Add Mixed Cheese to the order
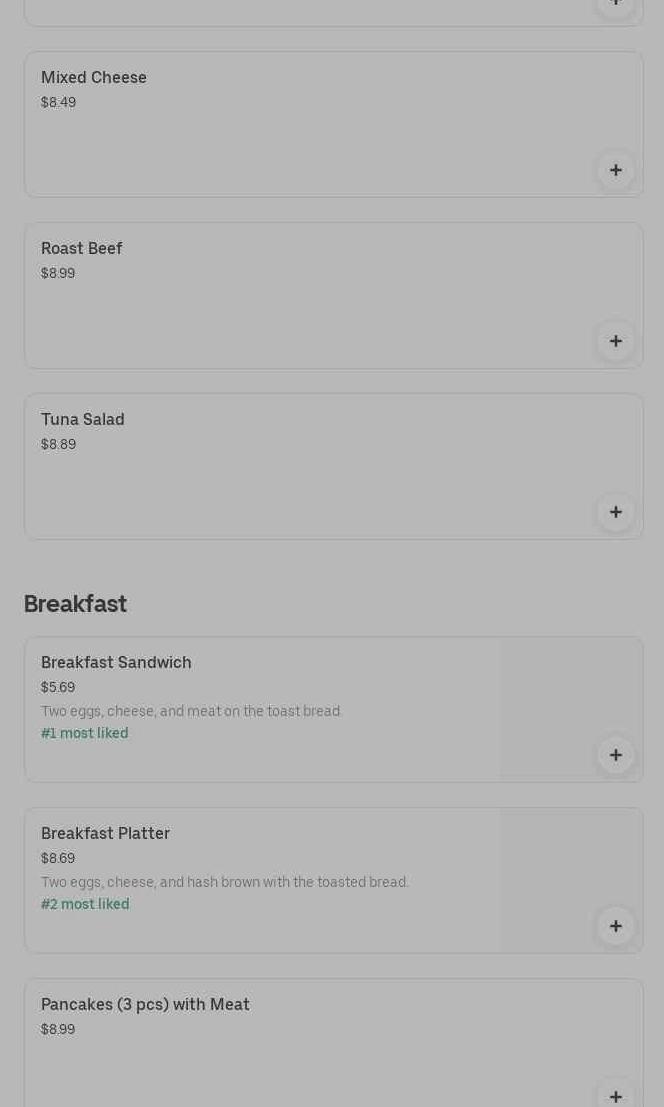The image size is (664, 1107). coord(615,170)
